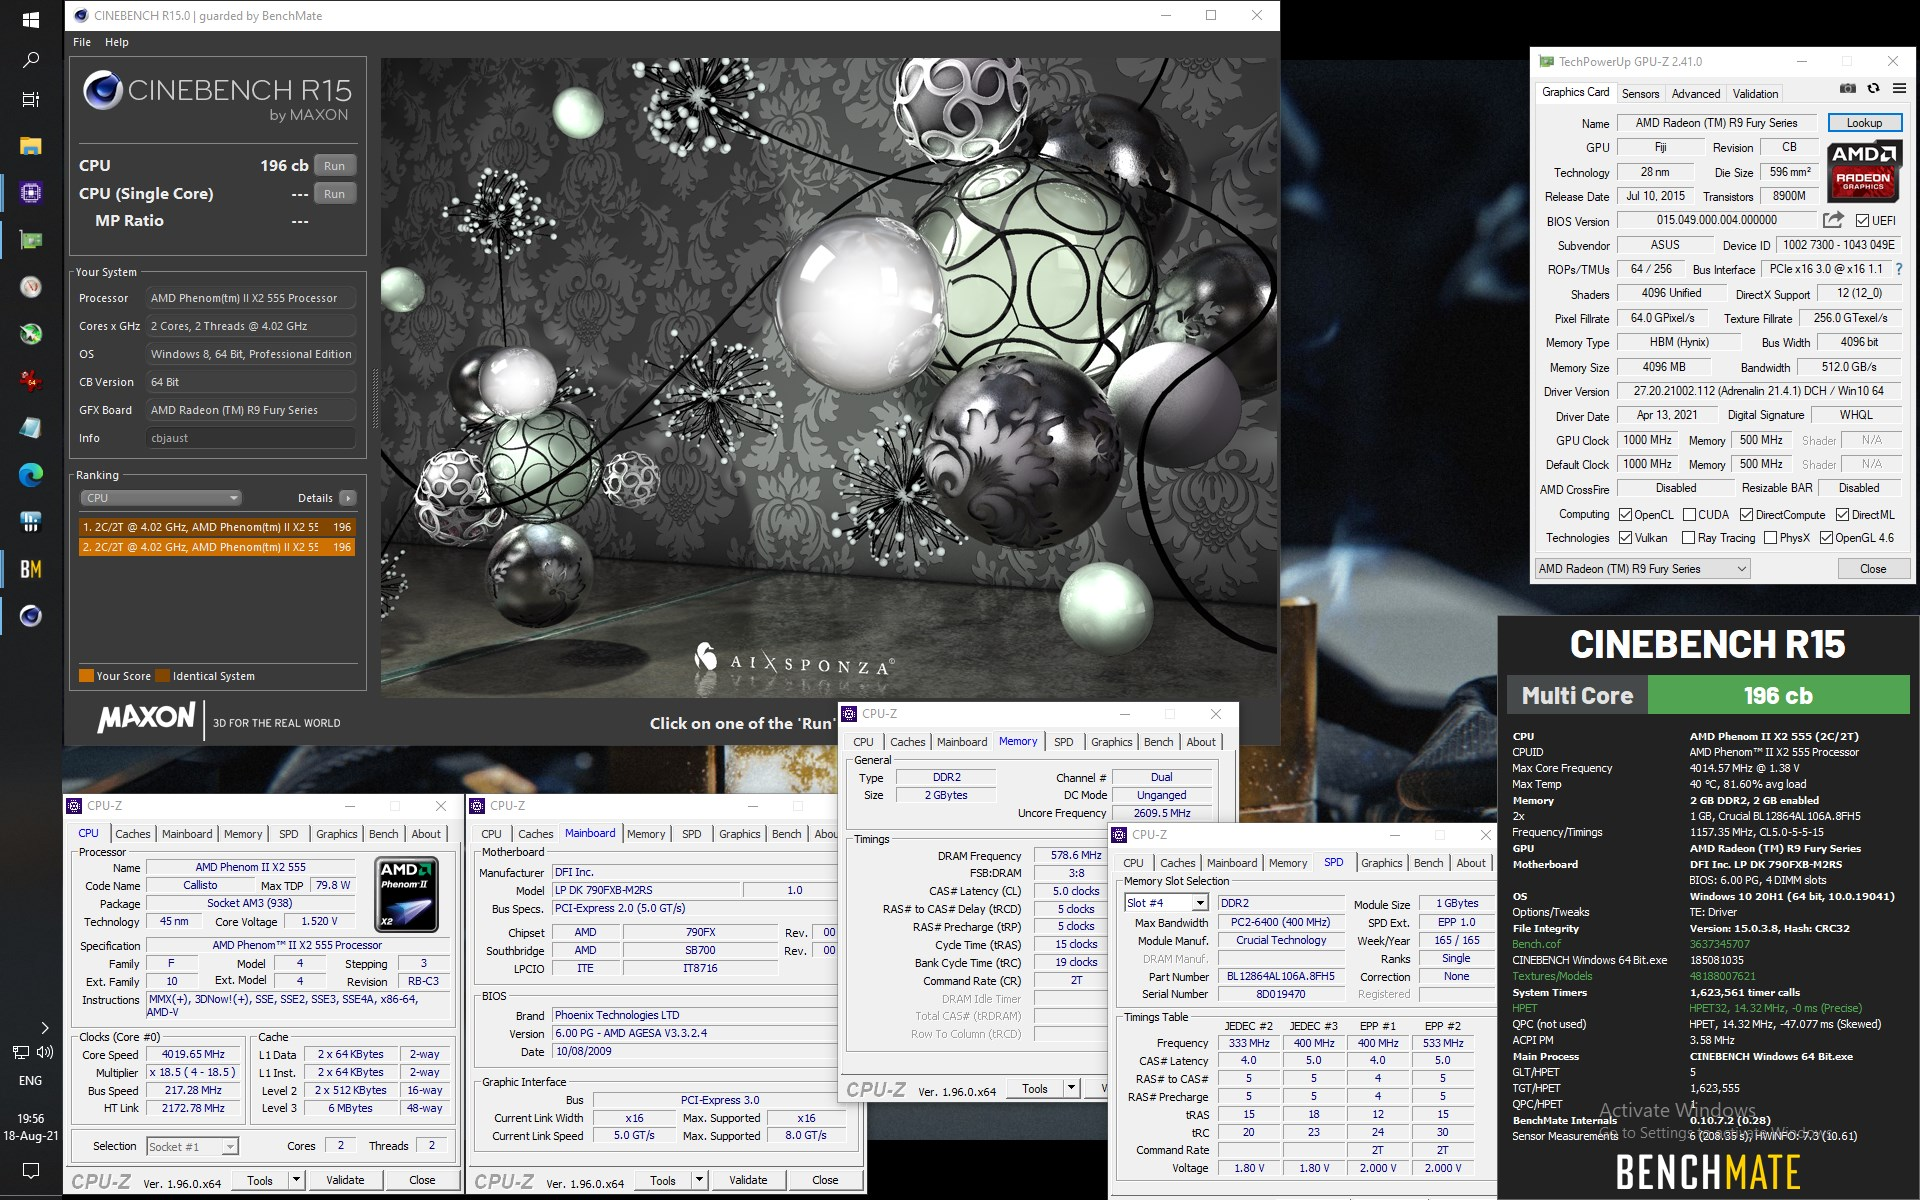Open File Explorer from the taskbar
The height and width of the screenshot is (1200, 1920).
point(30,146)
